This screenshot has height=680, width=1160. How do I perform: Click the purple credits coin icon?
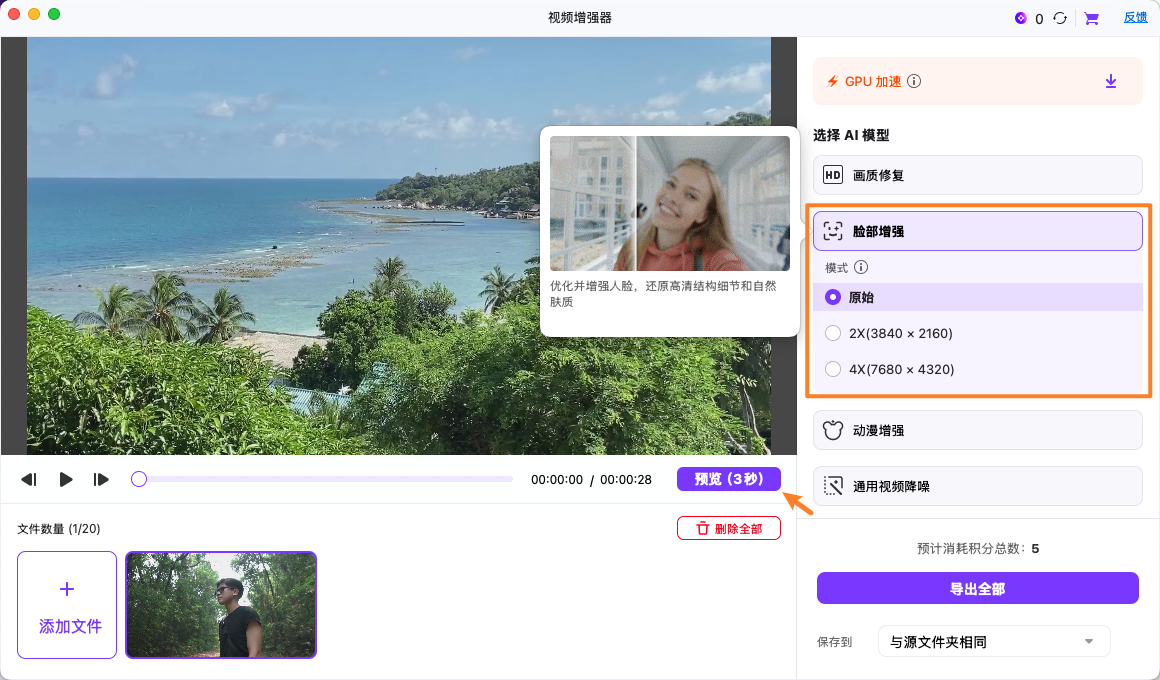(x=1020, y=18)
